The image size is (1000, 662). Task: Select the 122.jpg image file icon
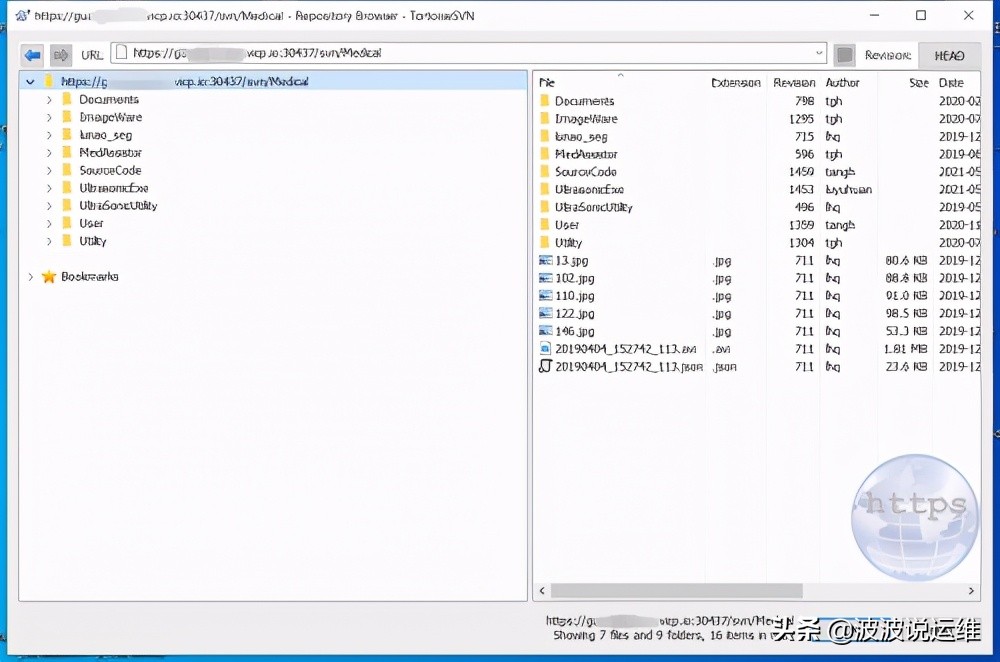(x=545, y=313)
